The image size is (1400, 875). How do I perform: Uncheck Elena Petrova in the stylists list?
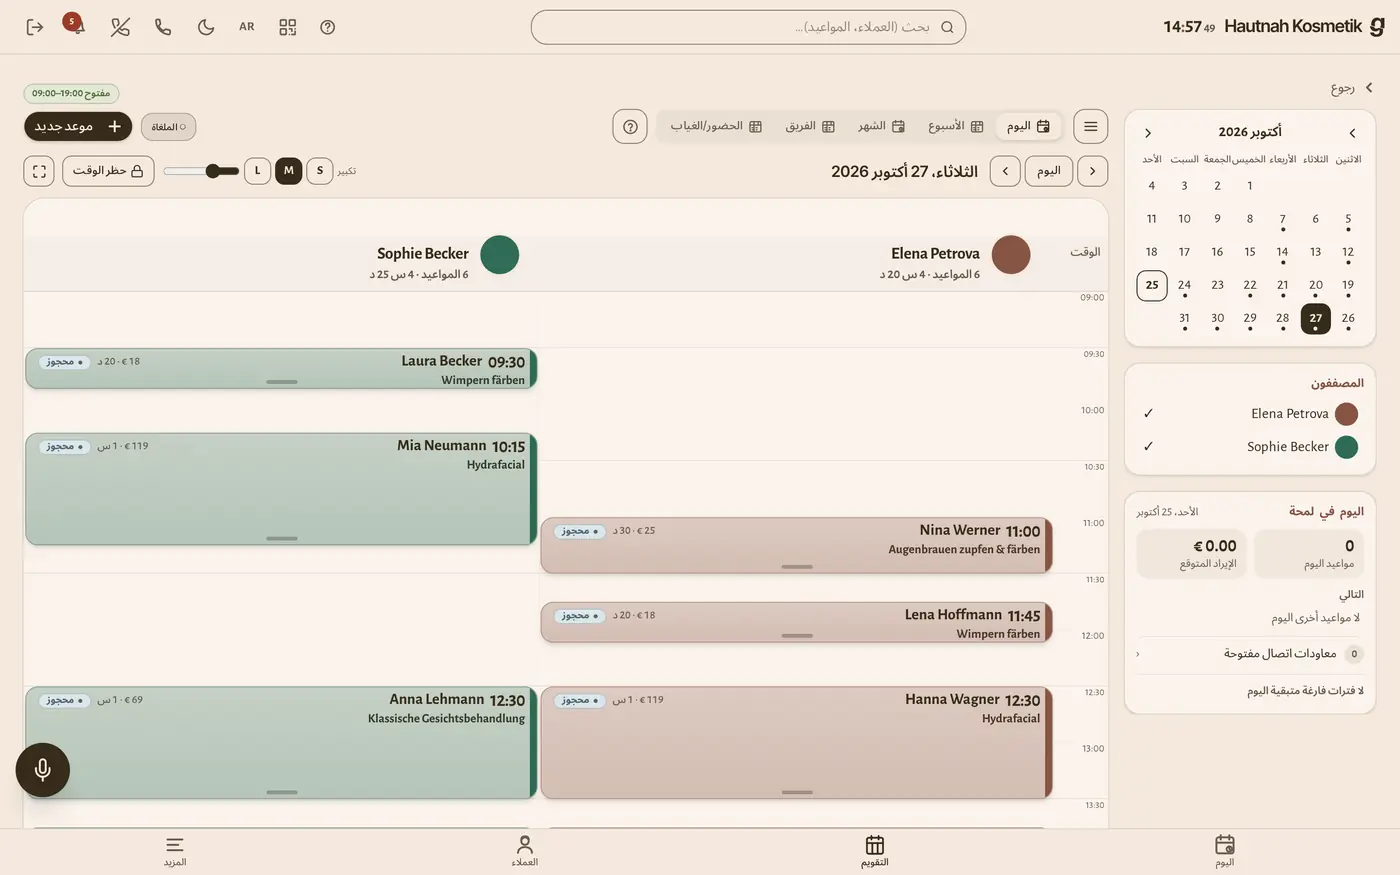pyautogui.click(x=1250, y=414)
